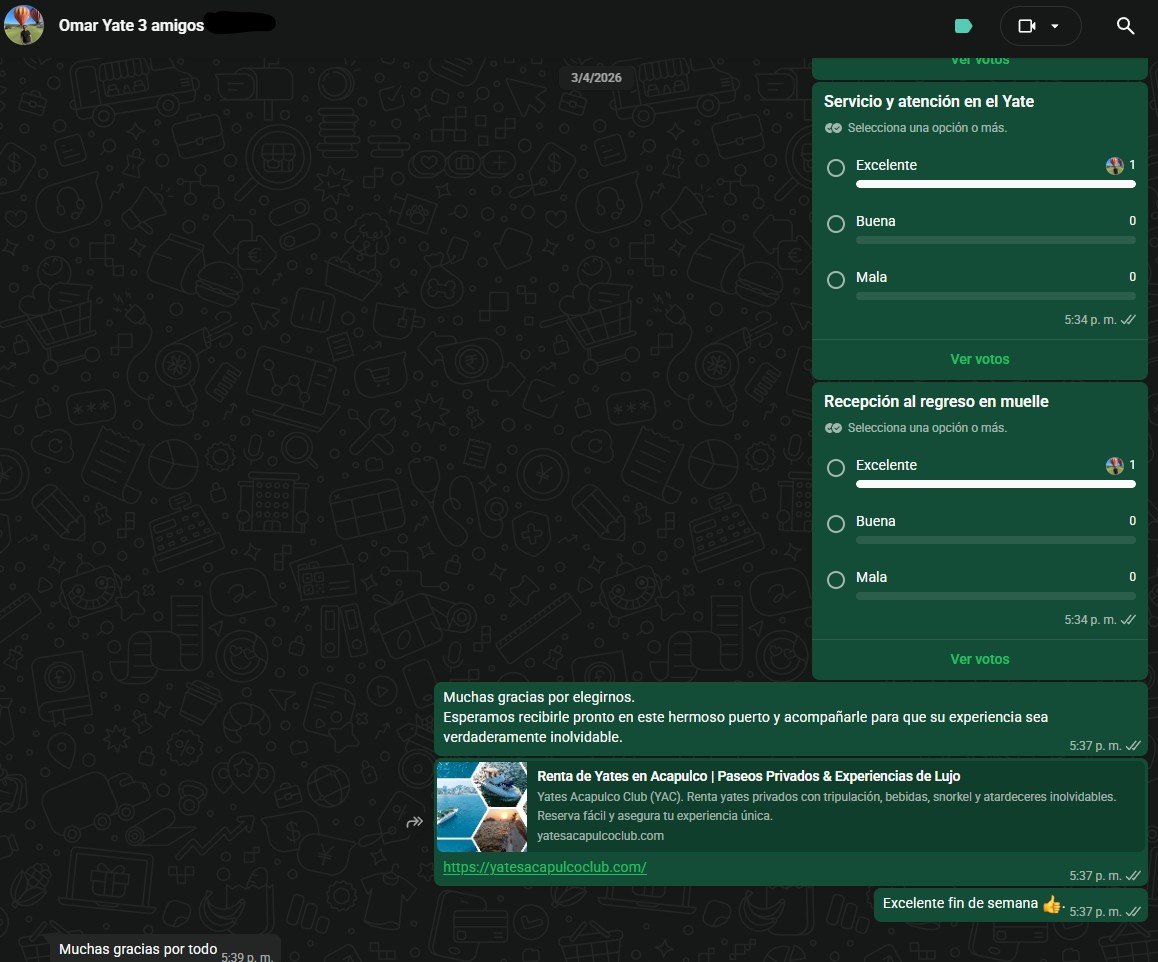Start a video call with camera icon
Viewport: 1158px width, 962px height.
tap(1027, 26)
